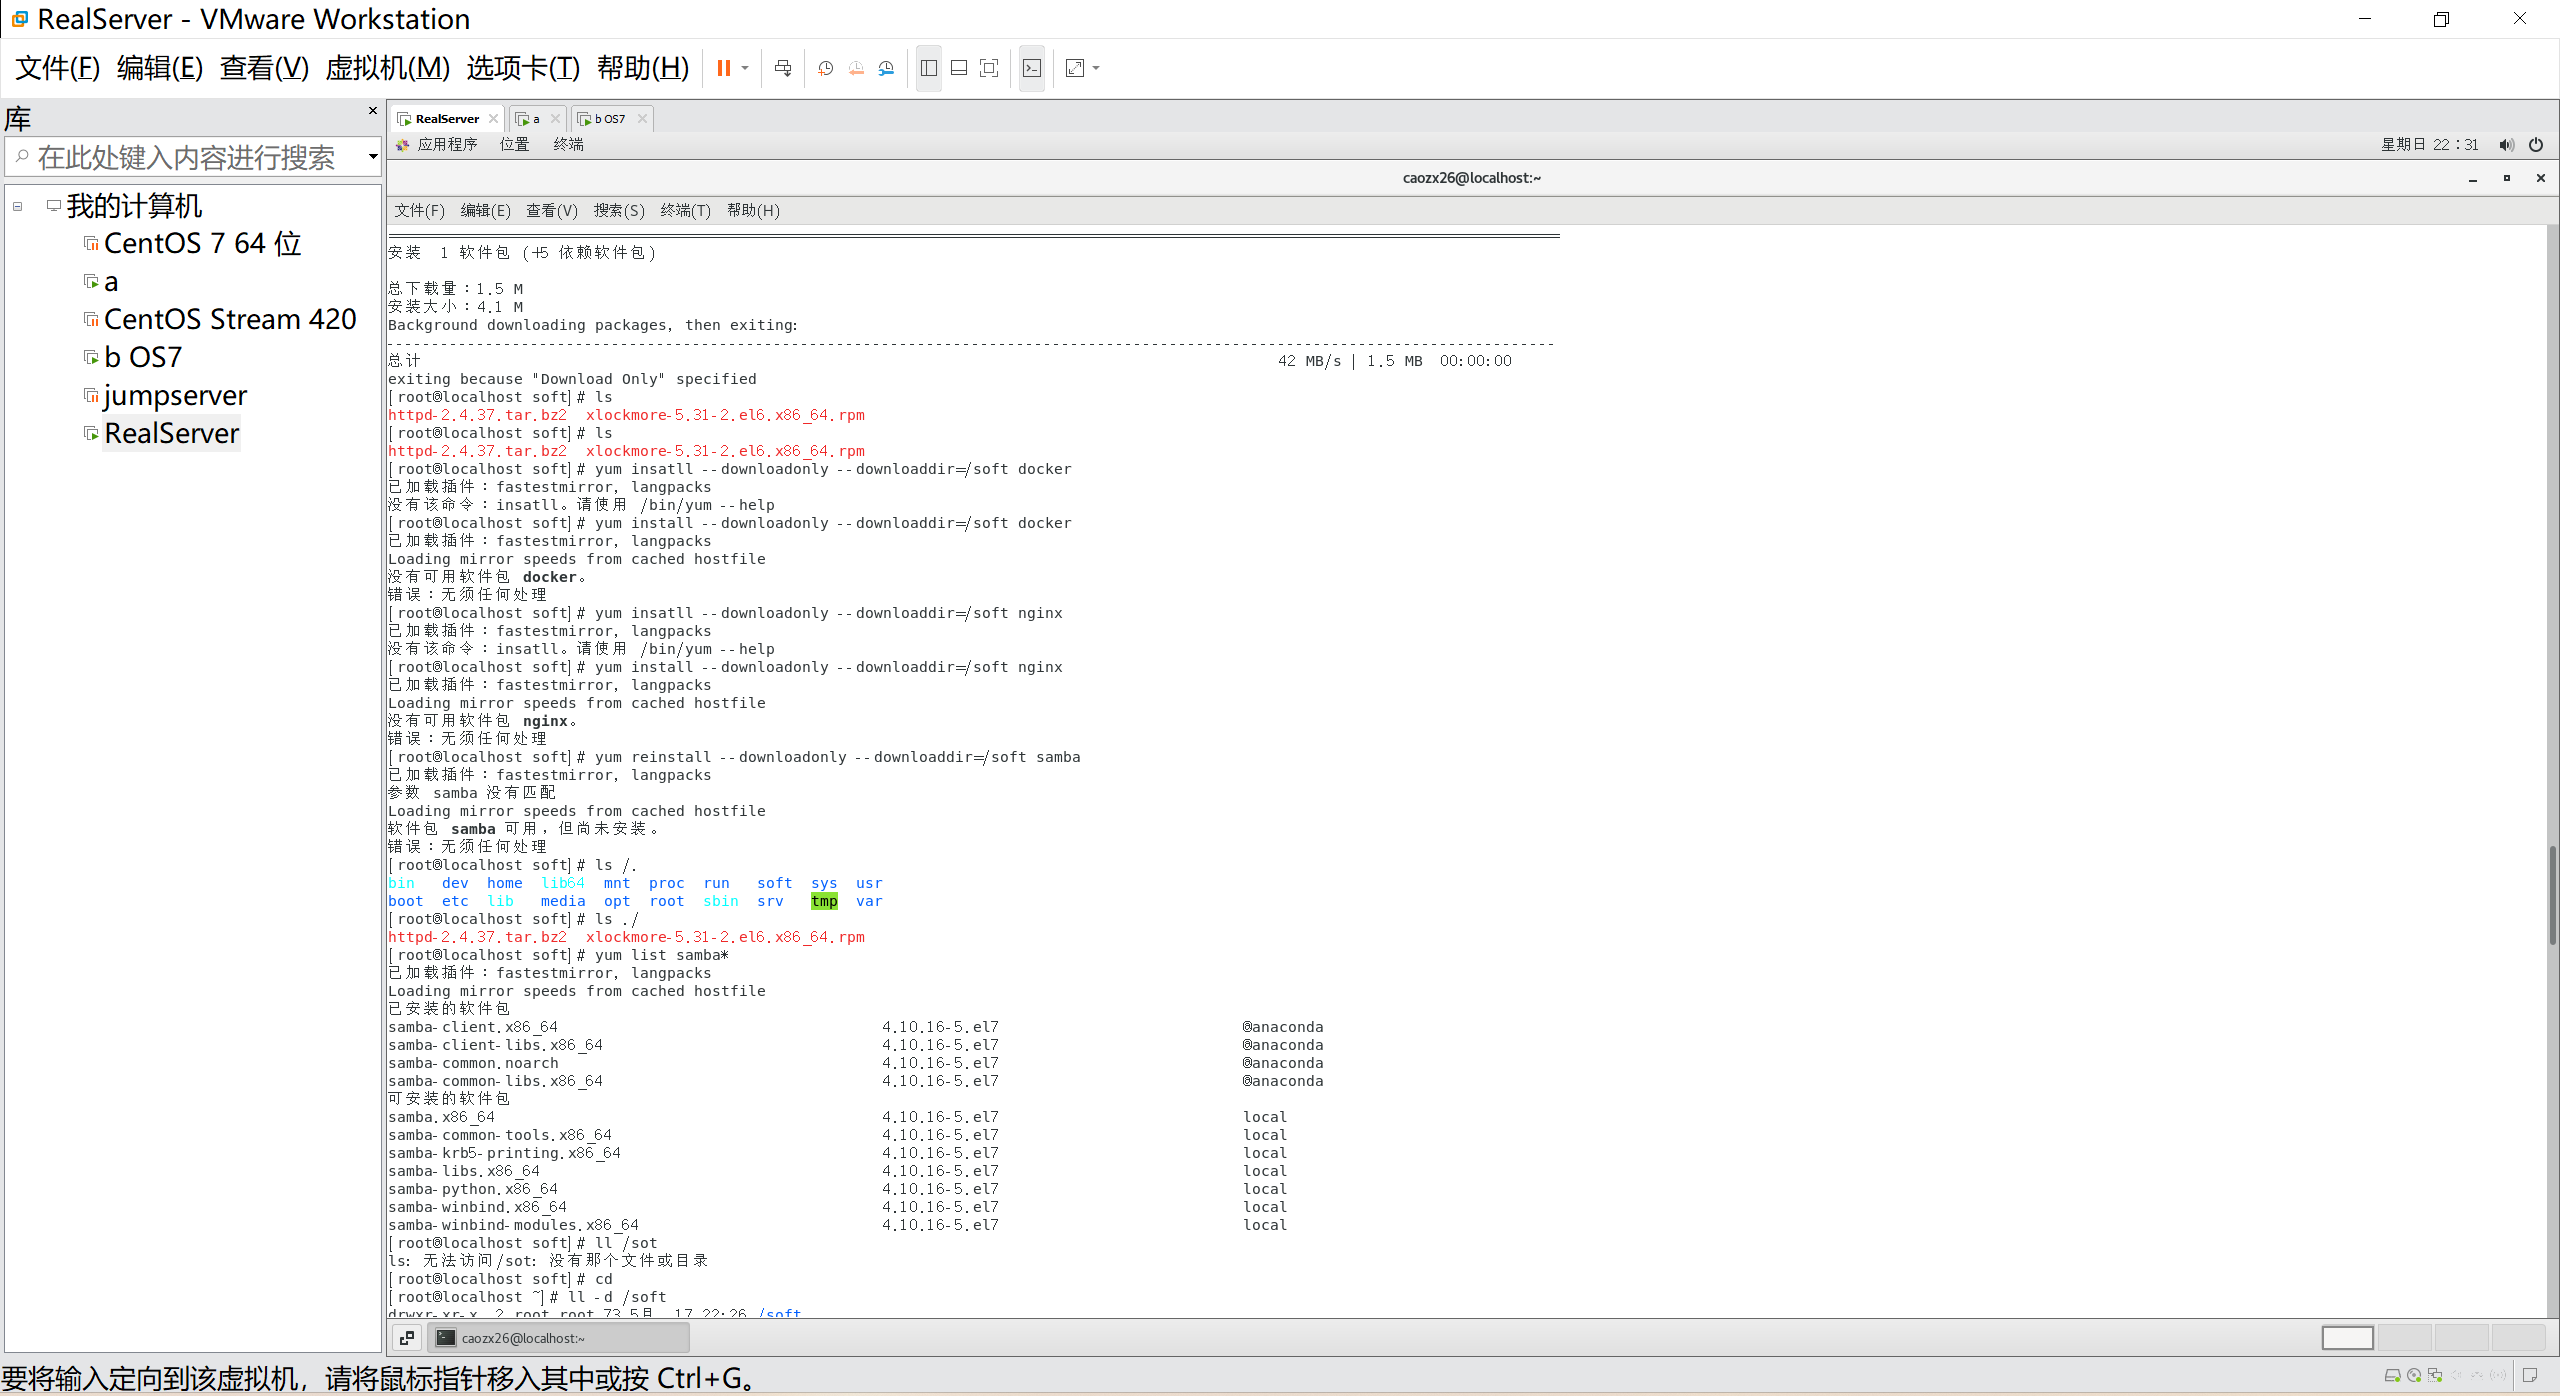Screen dimensions: 2560x1396
Task: Click the terminal vertical scrollbar thumb
Action: pyautogui.click(x=2552, y=895)
